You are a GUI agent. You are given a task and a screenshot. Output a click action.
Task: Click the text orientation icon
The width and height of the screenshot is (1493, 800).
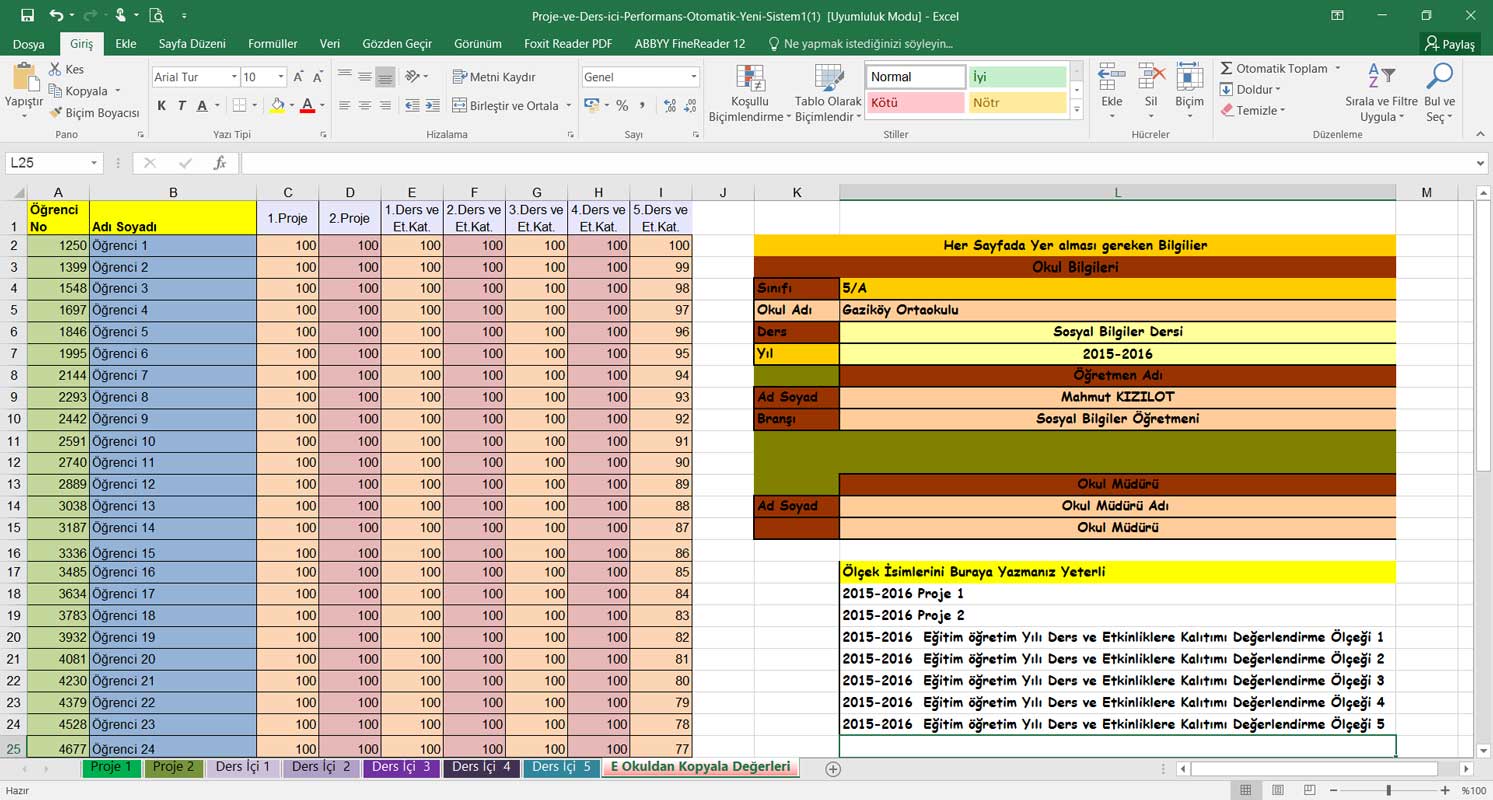[x=412, y=77]
